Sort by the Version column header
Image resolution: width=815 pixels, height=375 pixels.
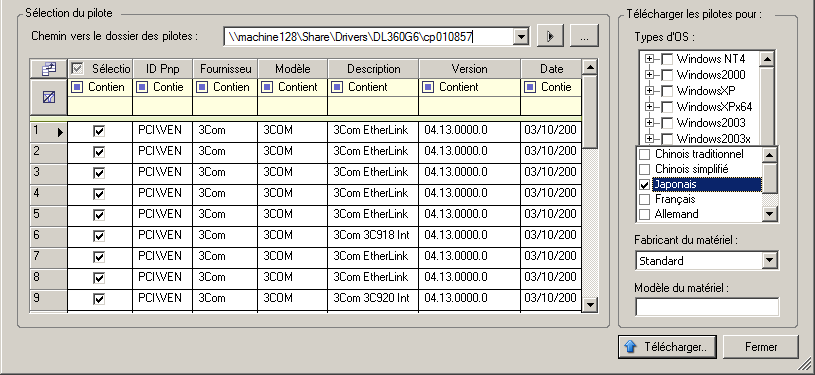pyautogui.click(x=469, y=69)
